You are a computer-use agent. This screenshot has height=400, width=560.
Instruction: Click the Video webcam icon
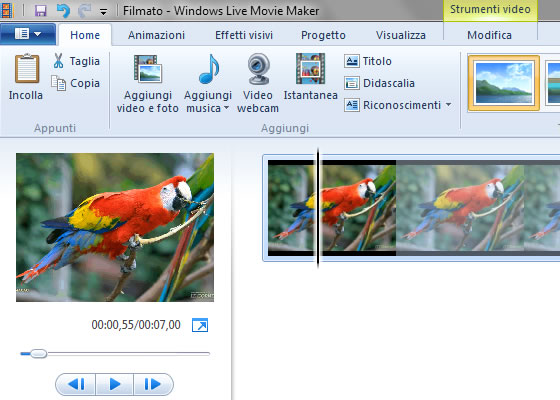258,69
